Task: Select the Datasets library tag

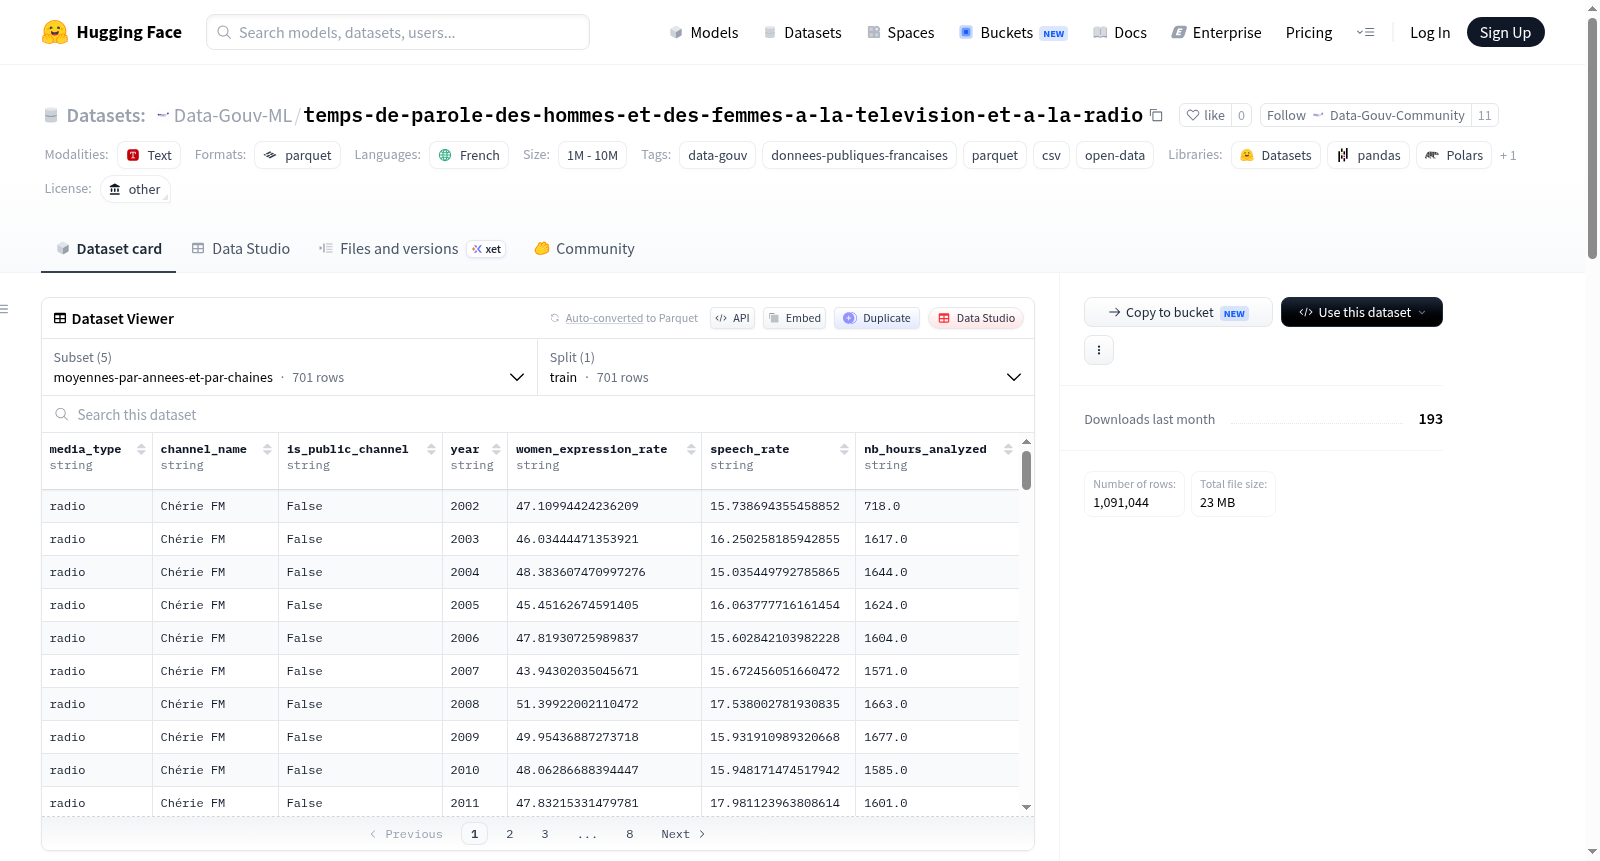Action: click(x=1276, y=155)
